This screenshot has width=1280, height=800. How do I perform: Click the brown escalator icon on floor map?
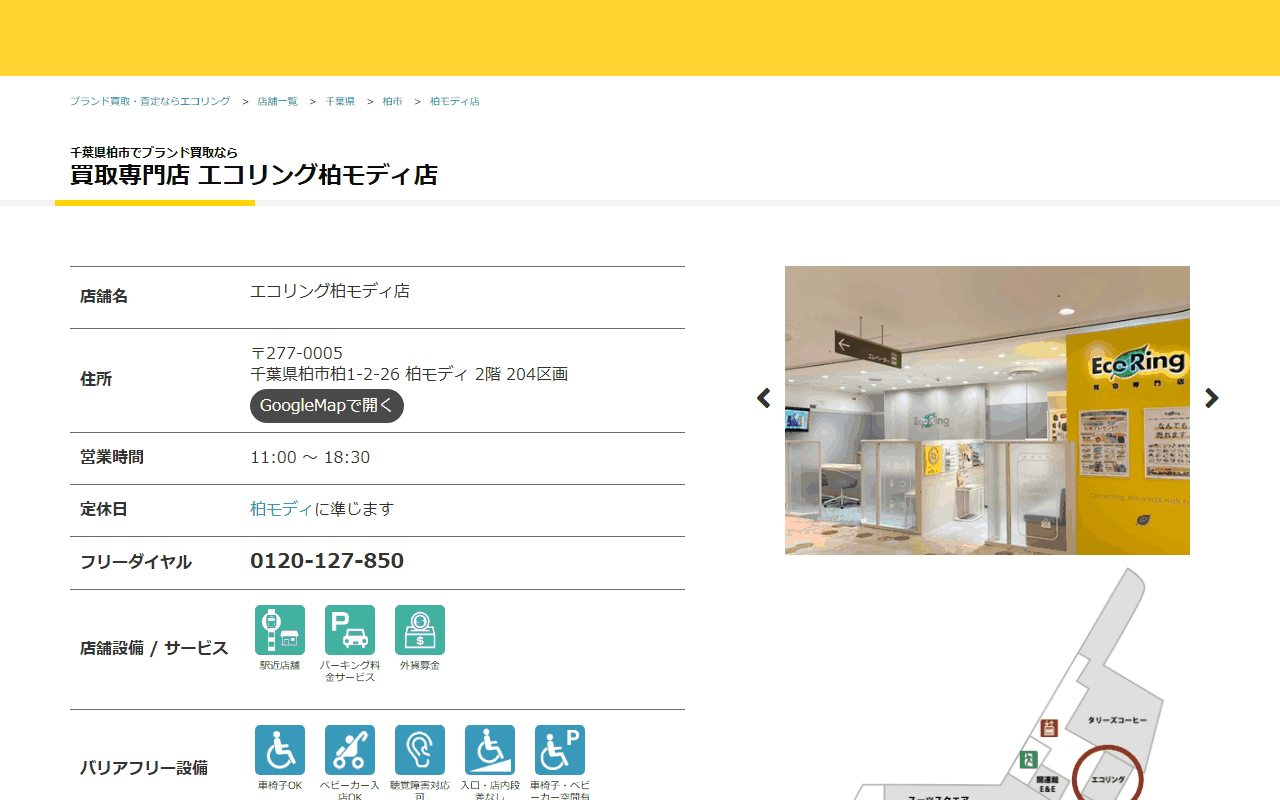pos(1049,728)
